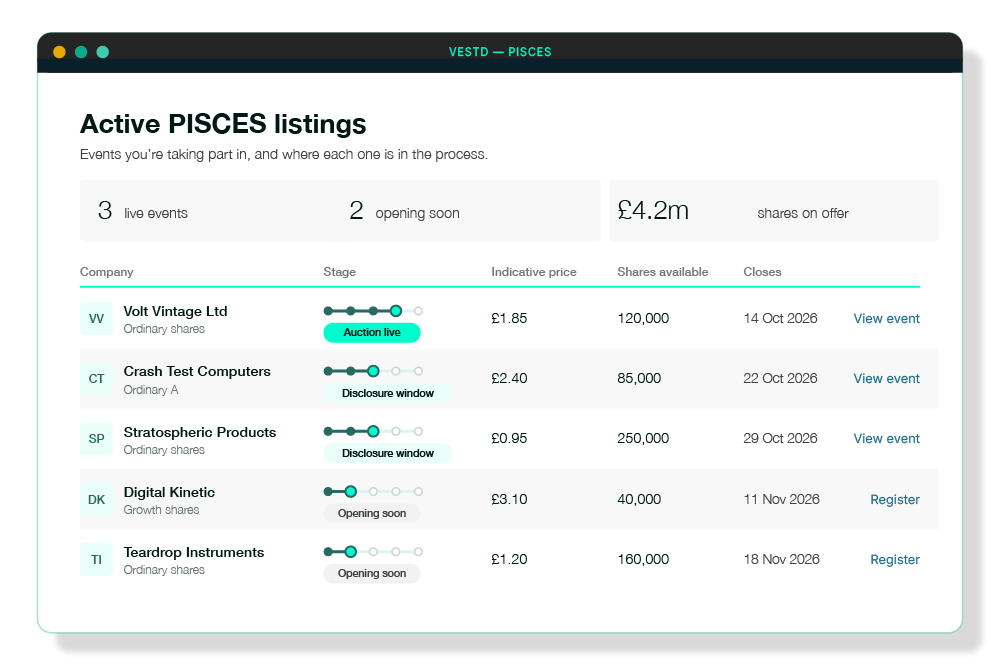The width and height of the screenshot is (1000, 666).
Task: Click Opening soon badge for Digital Kinetic
Action: coord(372,513)
